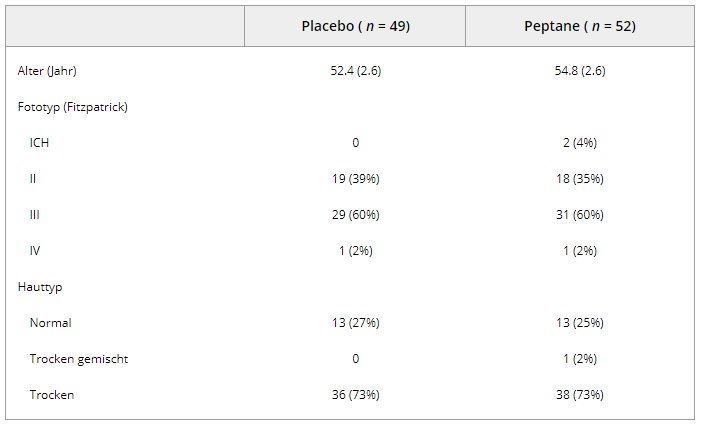
Task: Click the Placebo (n = 49) column header
Action: (355, 26)
